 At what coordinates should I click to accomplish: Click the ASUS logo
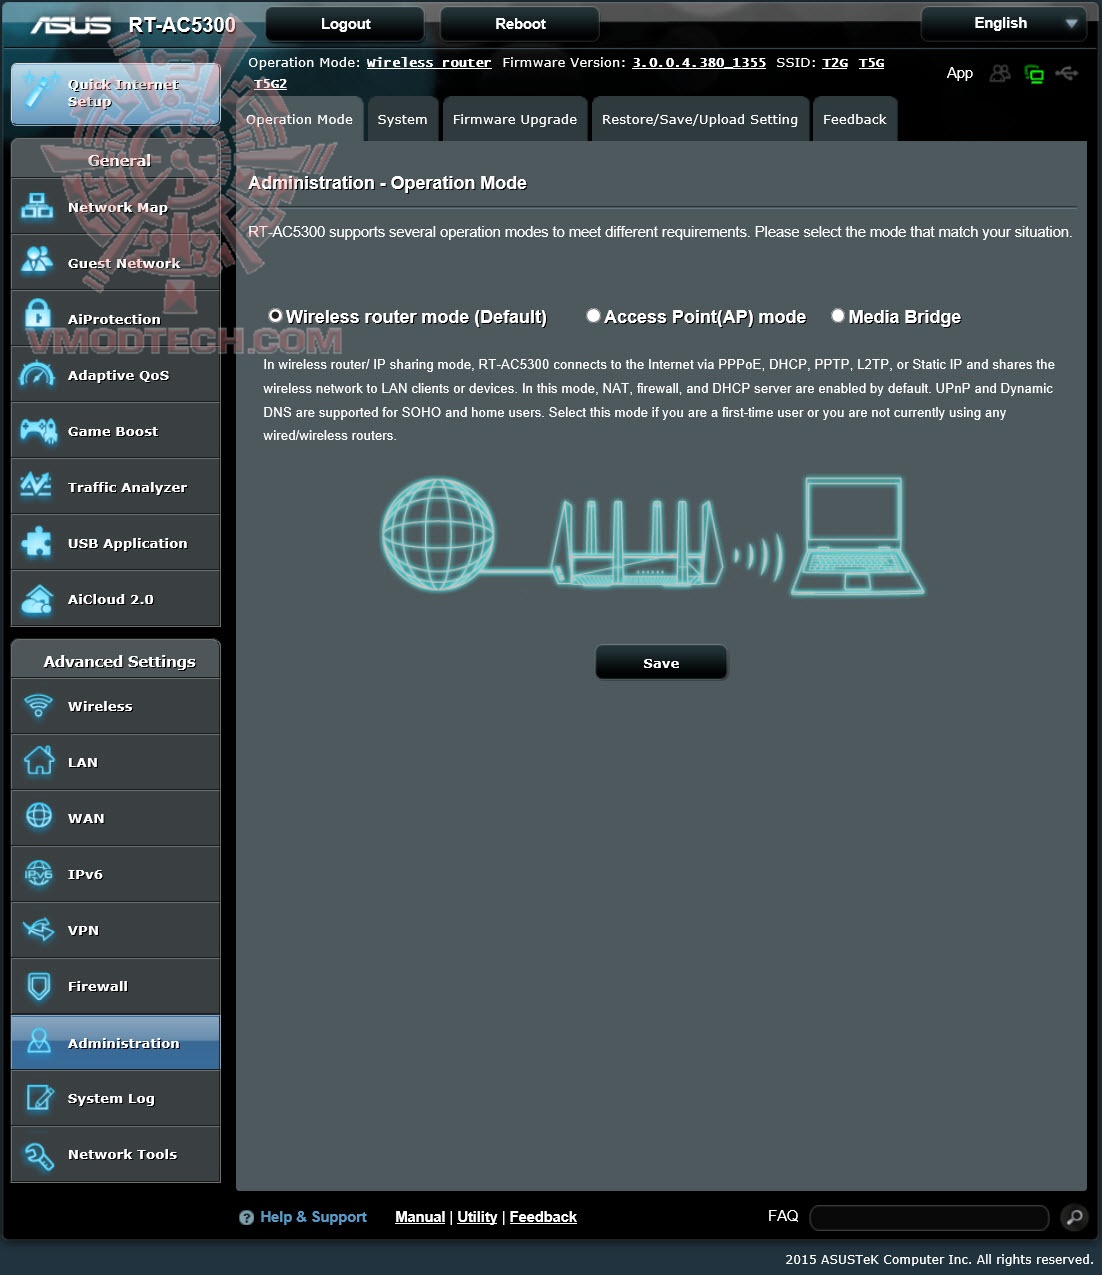tap(70, 24)
